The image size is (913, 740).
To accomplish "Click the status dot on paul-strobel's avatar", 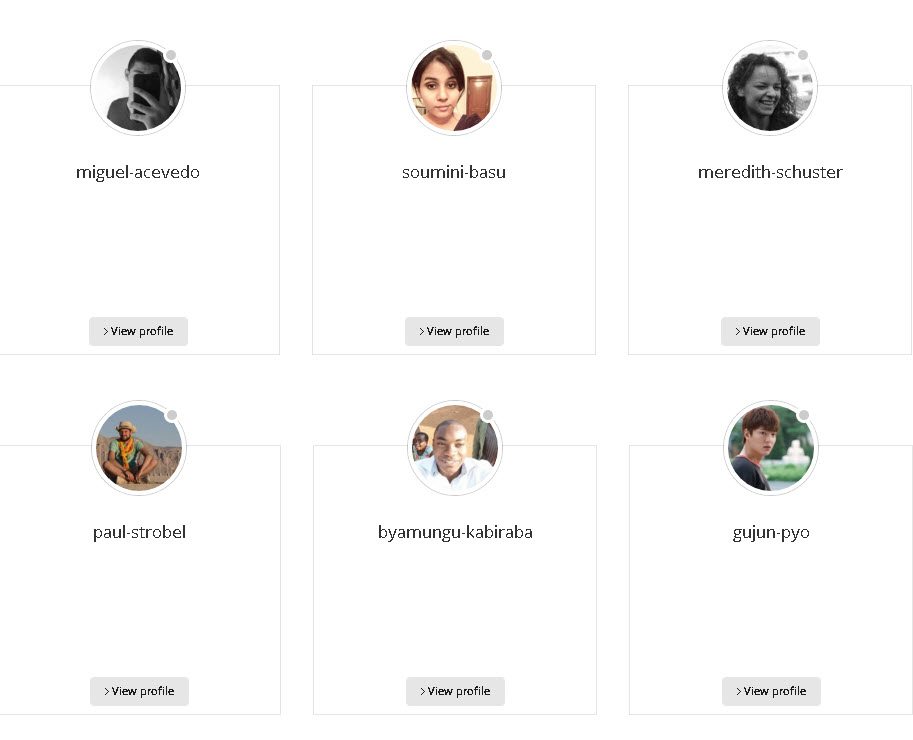I will (x=172, y=415).
